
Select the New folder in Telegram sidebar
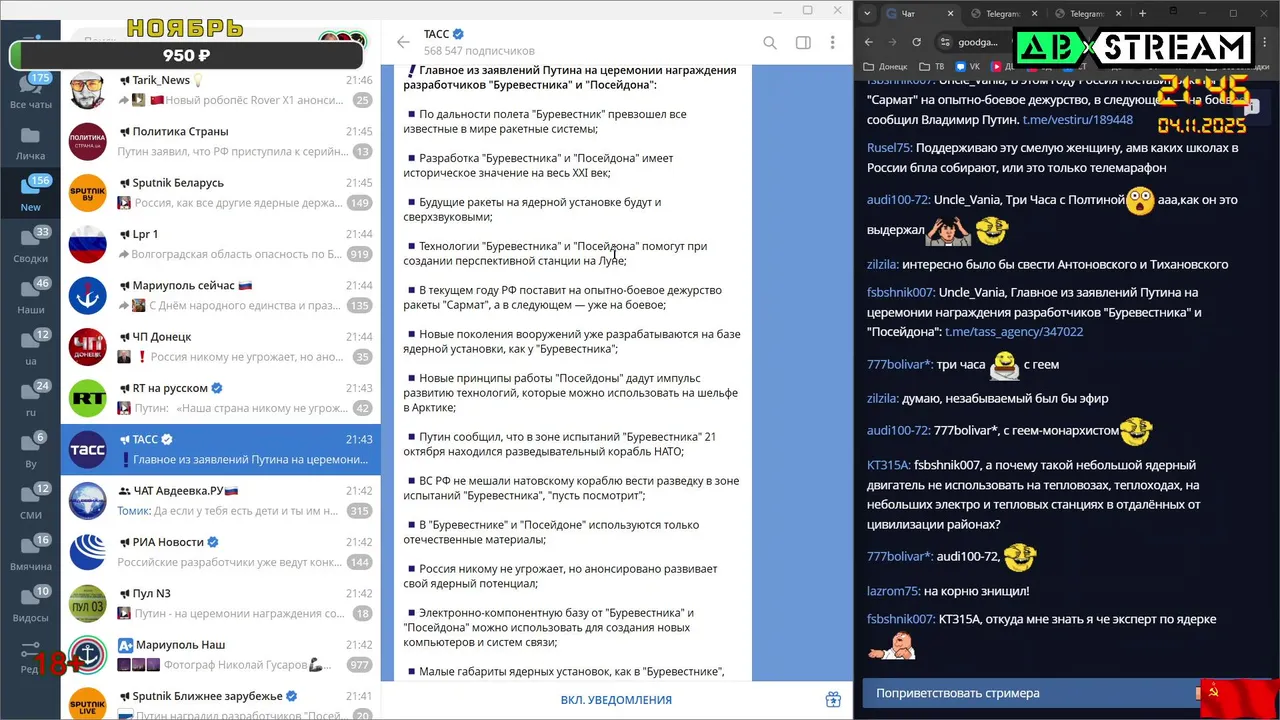click(30, 195)
